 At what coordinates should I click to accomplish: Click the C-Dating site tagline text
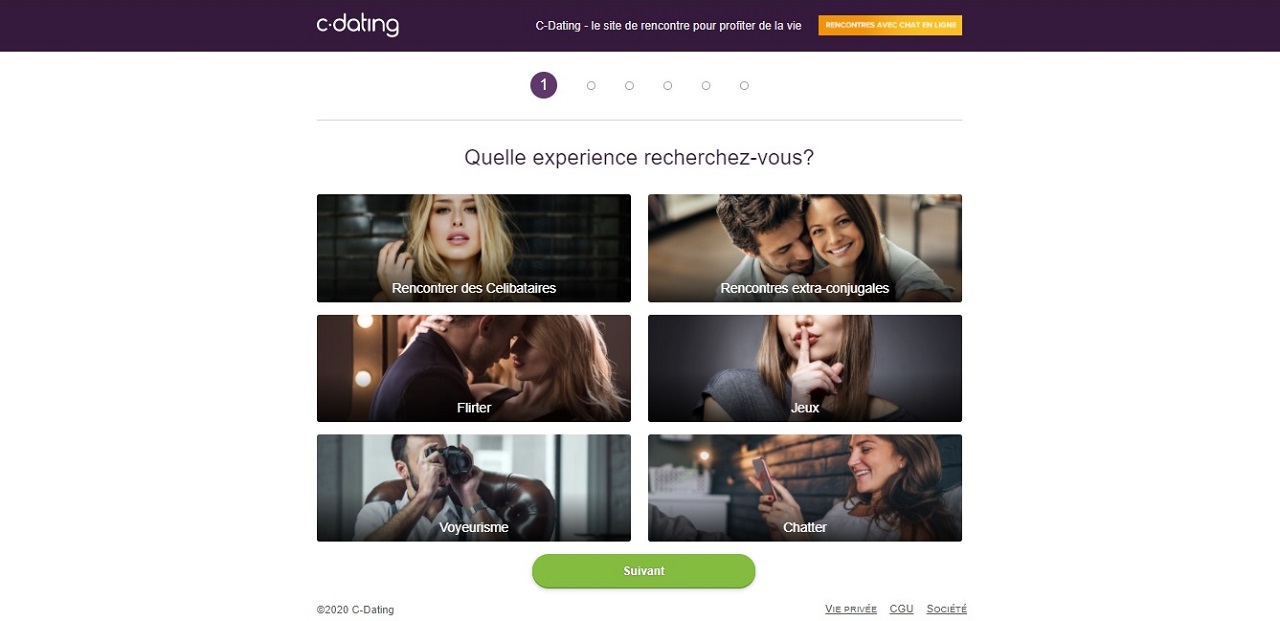click(x=669, y=26)
